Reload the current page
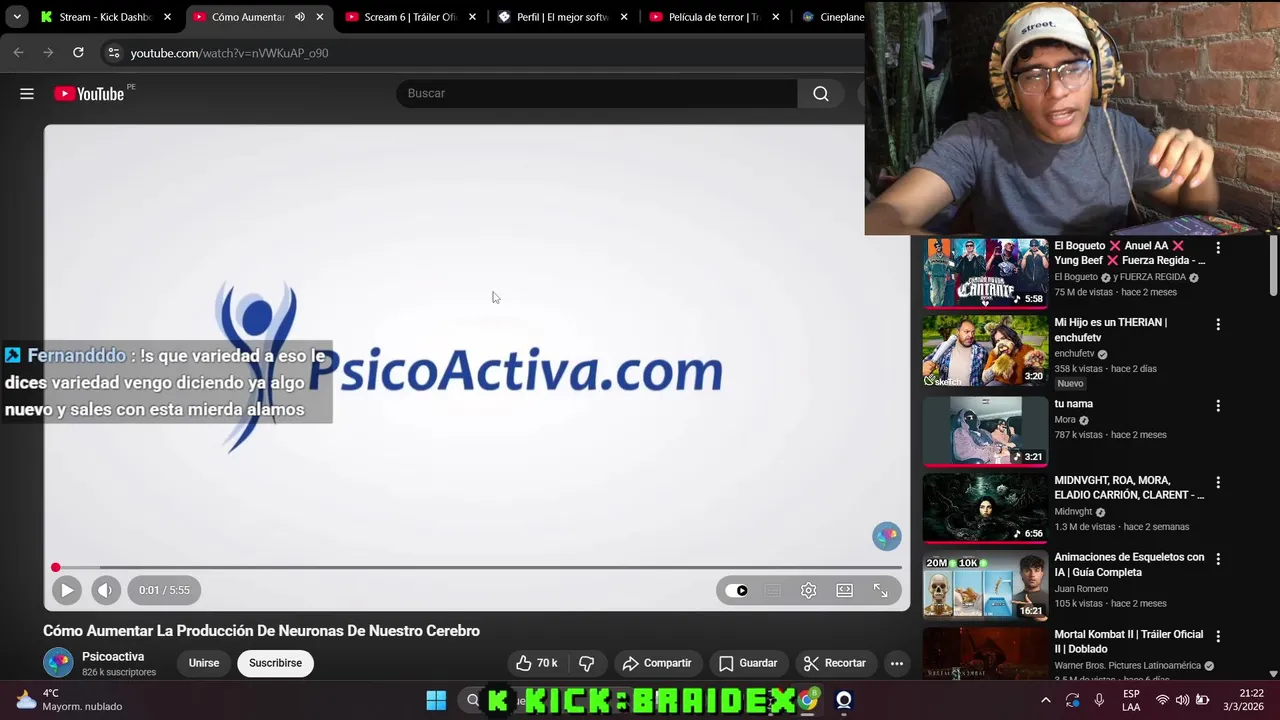Viewport: 1280px width, 720px height. [78, 52]
